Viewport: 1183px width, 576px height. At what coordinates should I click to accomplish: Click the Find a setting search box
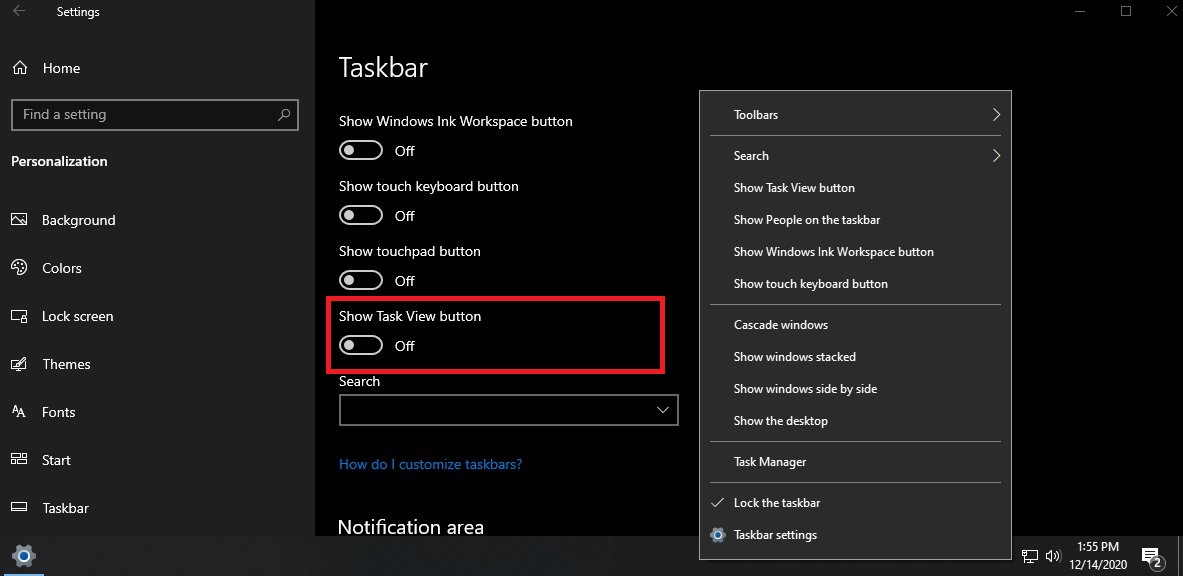[x=155, y=115]
